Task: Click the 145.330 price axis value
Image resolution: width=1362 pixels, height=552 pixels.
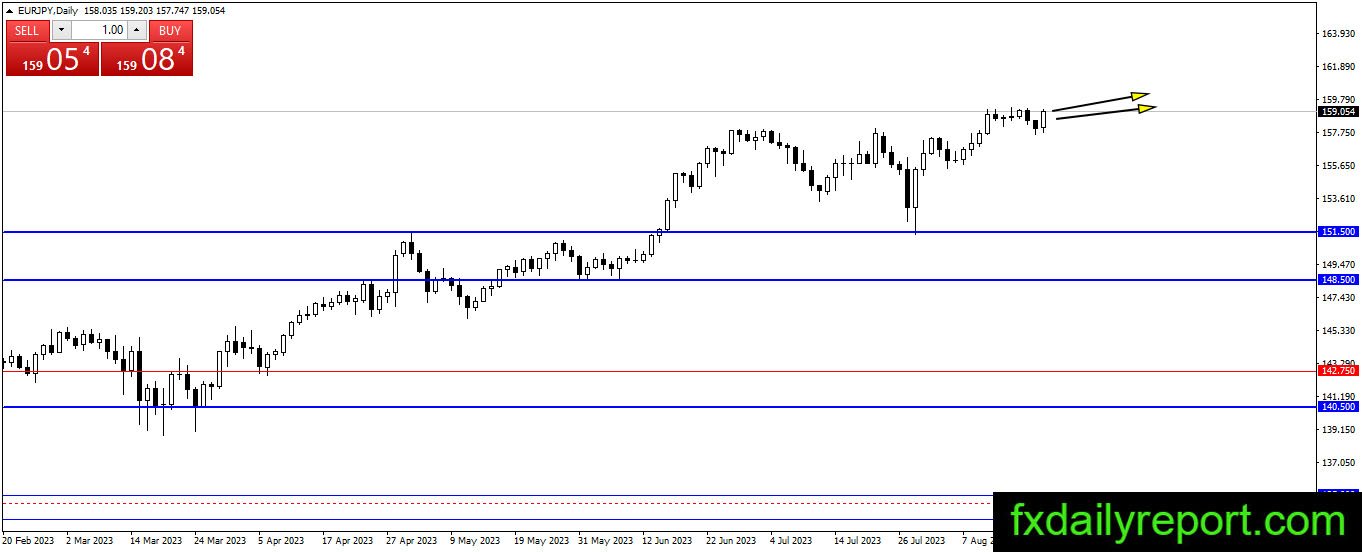Action: pos(1337,331)
